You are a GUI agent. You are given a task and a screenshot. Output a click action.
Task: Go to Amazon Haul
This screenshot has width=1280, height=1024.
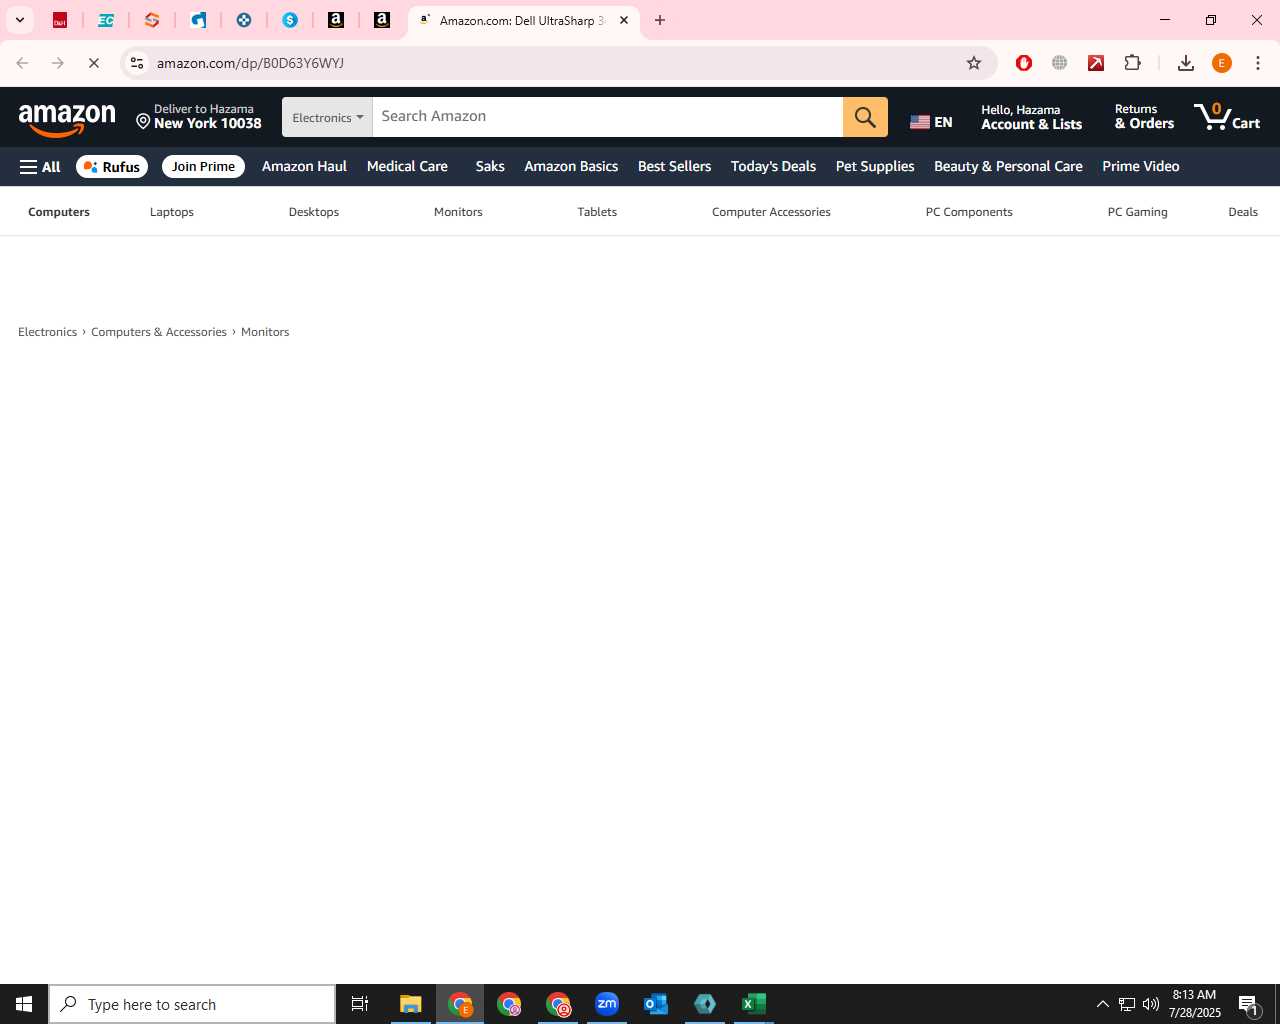[304, 166]
